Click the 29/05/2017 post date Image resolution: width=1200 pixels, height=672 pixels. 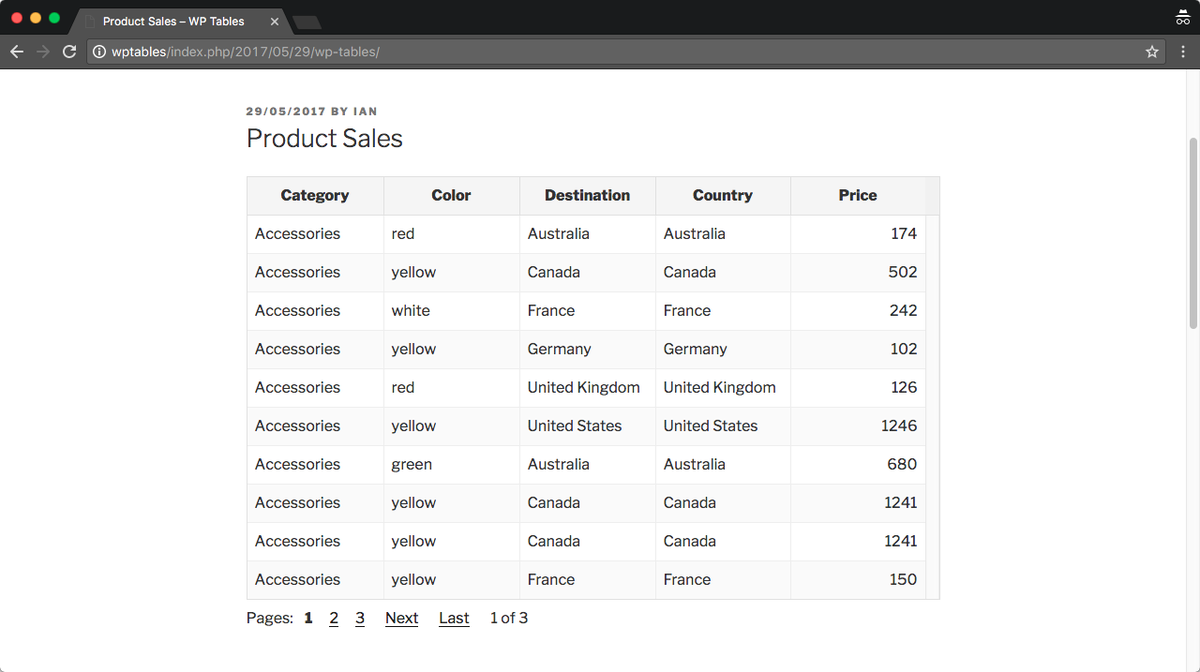286,111
